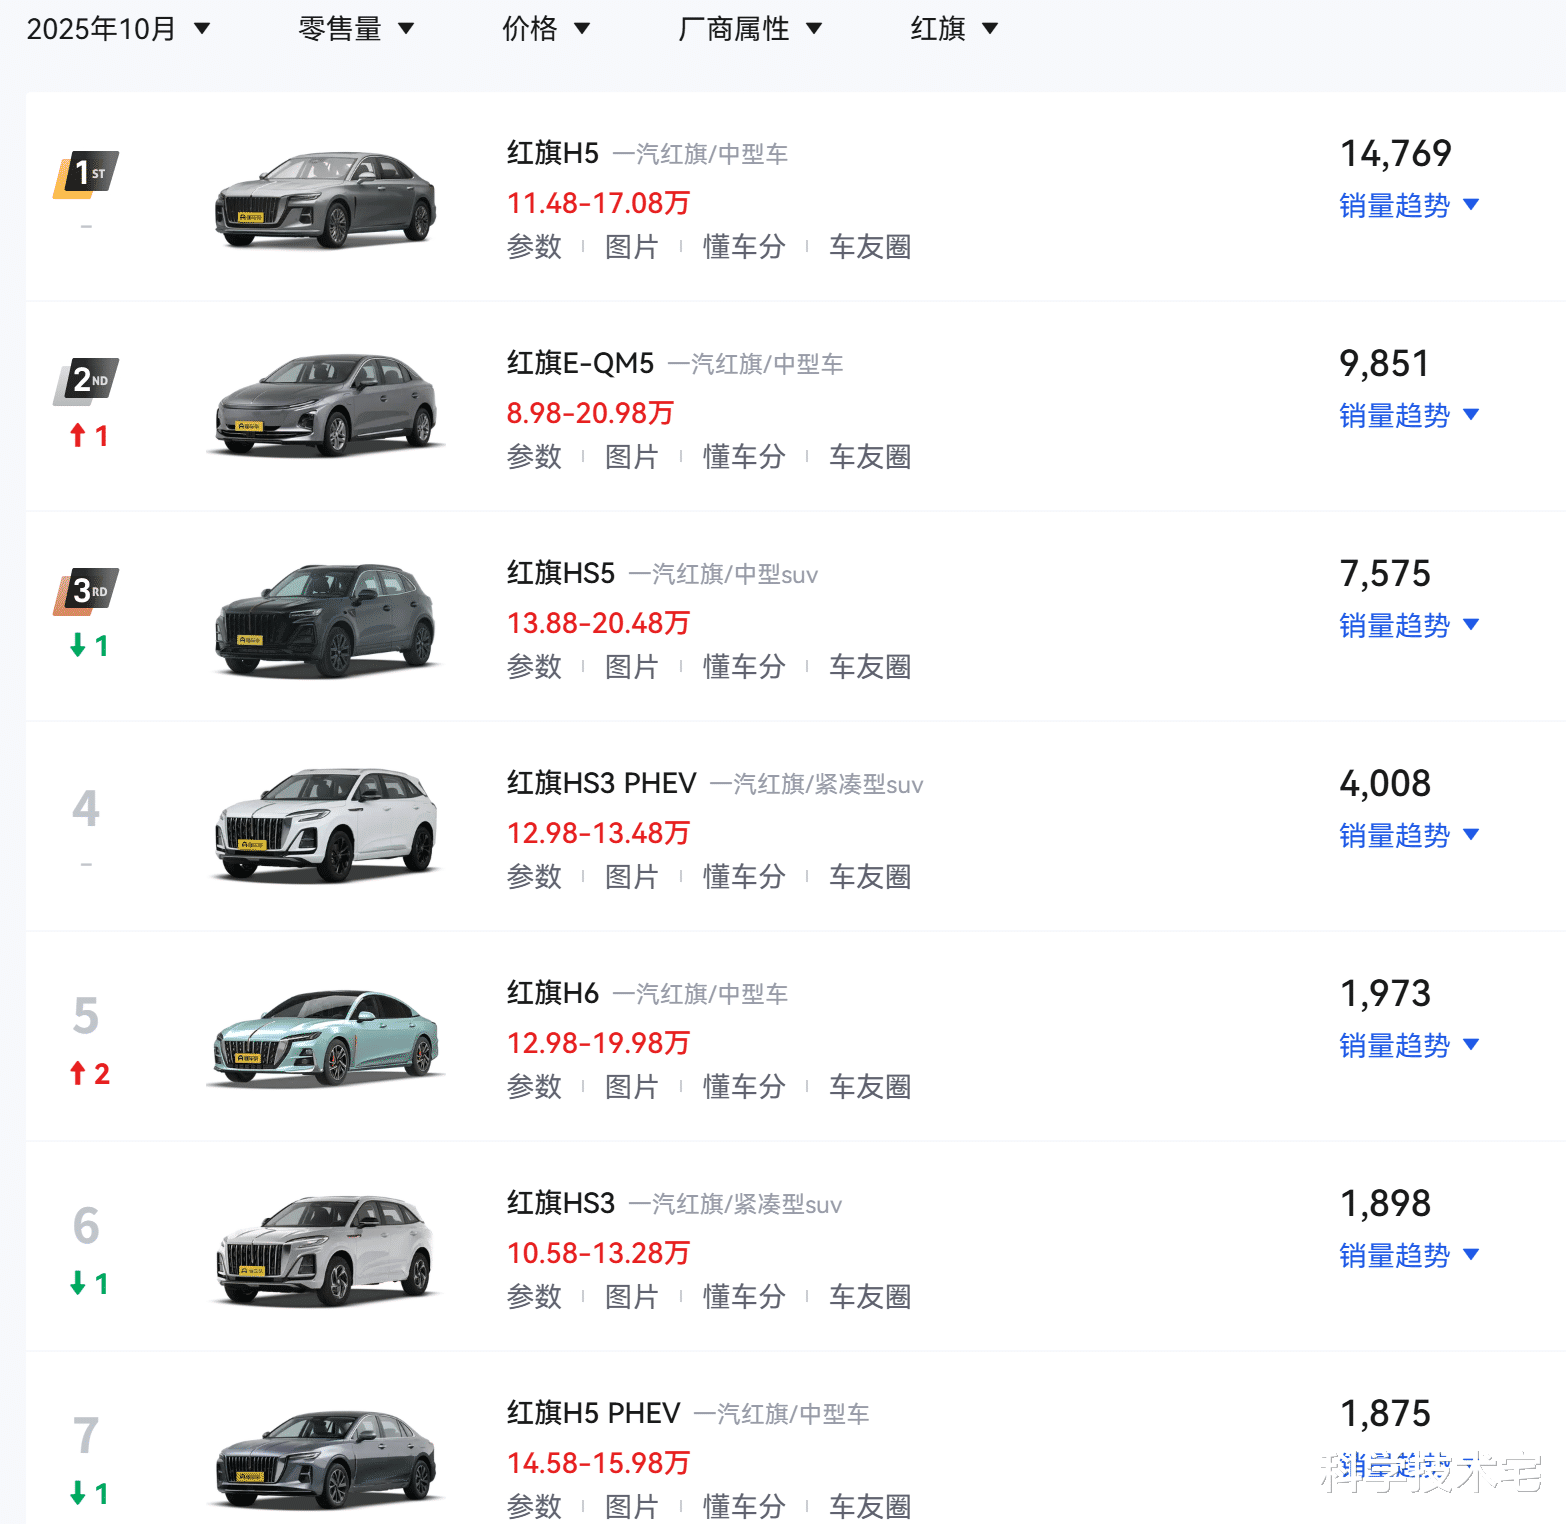Screen dimensions: 1566x1524
Task: Open the 价格 filter dropdown
Action: pos(545,29)
